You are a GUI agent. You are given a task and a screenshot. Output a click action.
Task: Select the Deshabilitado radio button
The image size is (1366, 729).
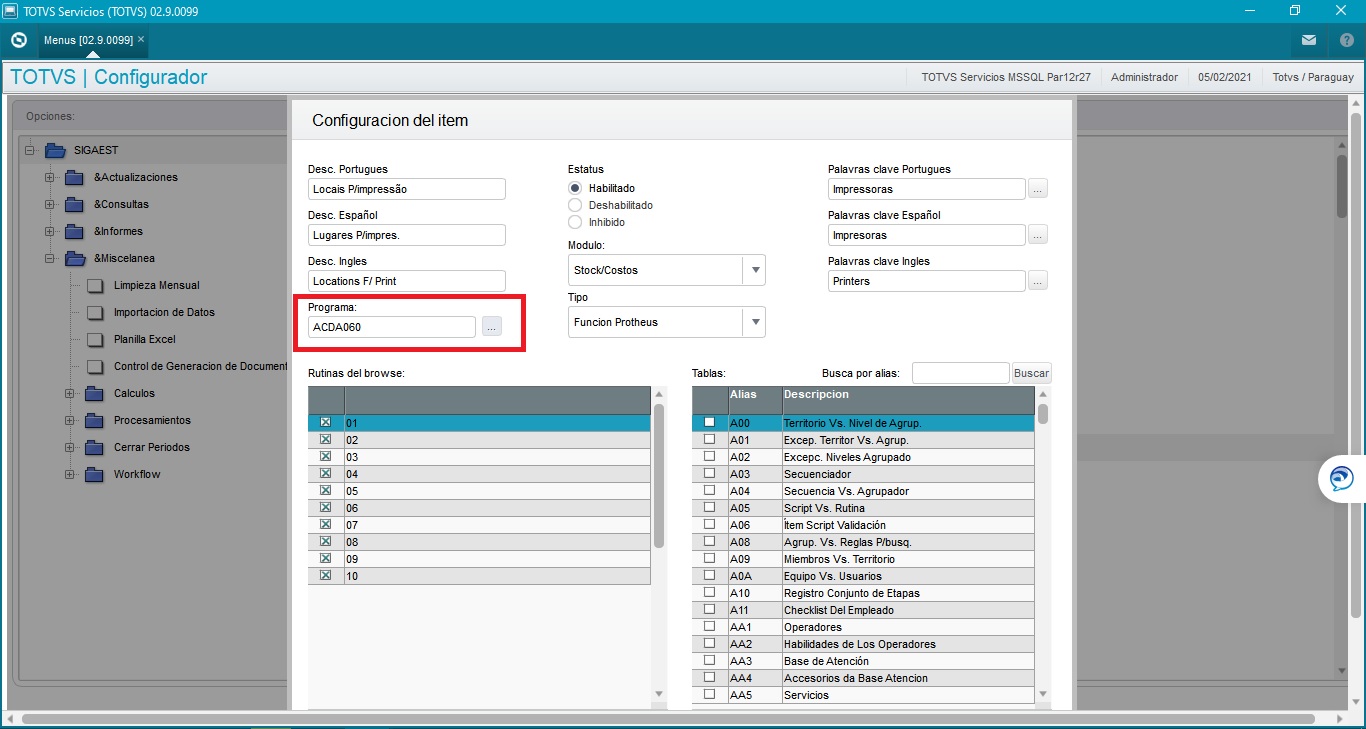coord(575,205)
